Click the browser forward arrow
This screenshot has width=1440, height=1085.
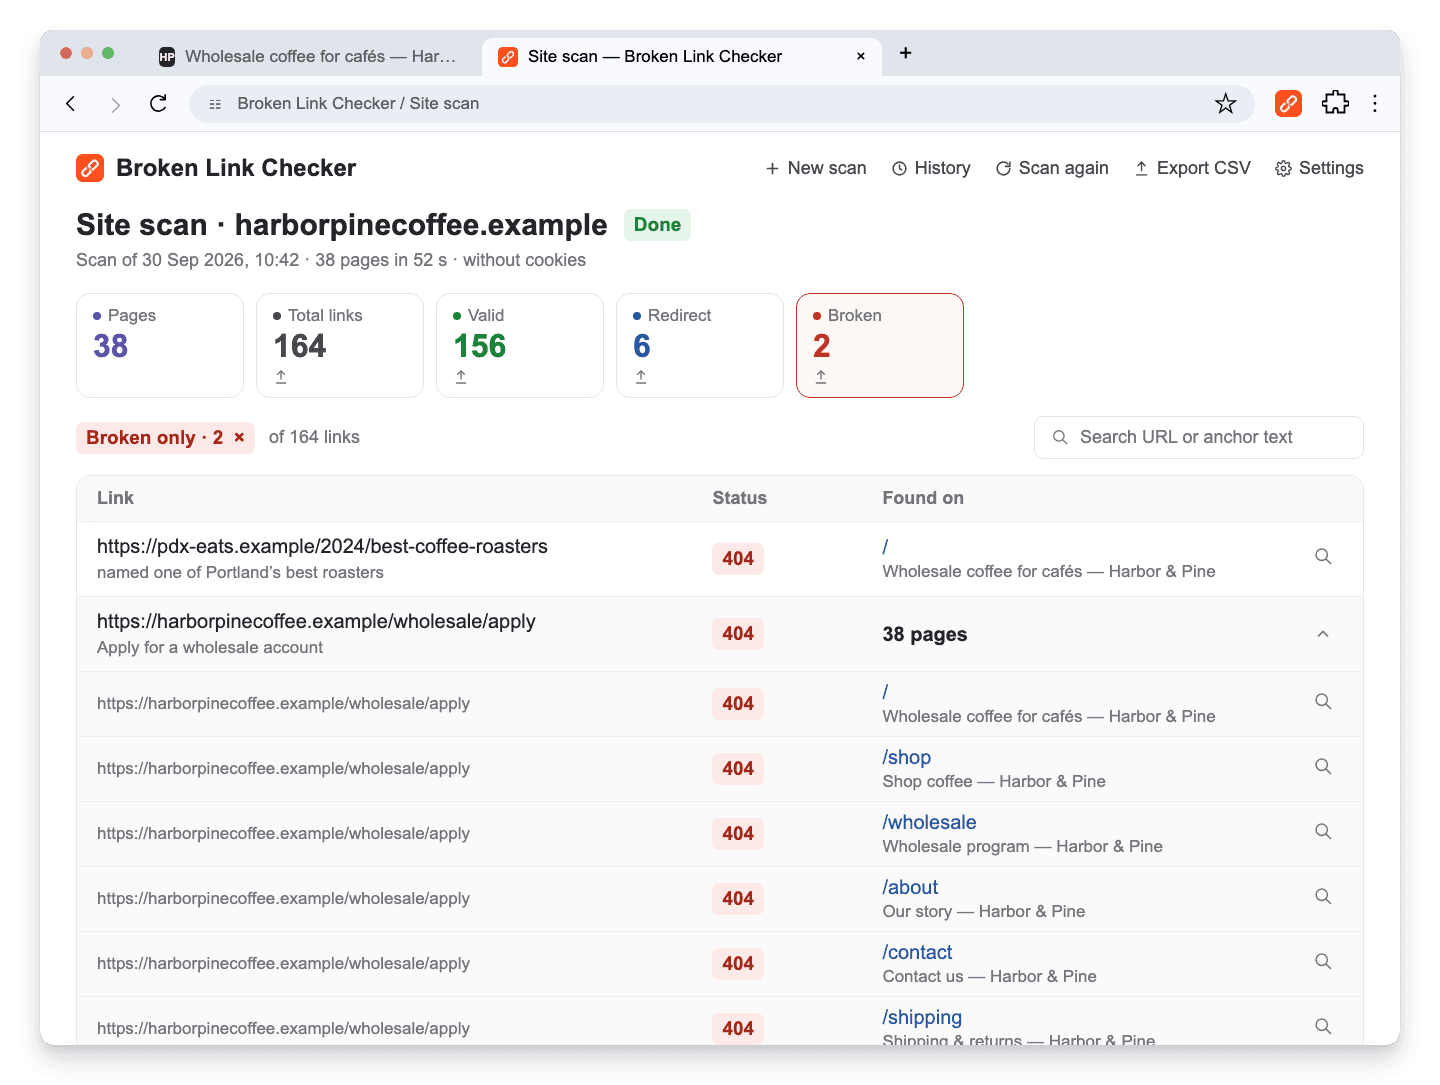coord(115,104)
